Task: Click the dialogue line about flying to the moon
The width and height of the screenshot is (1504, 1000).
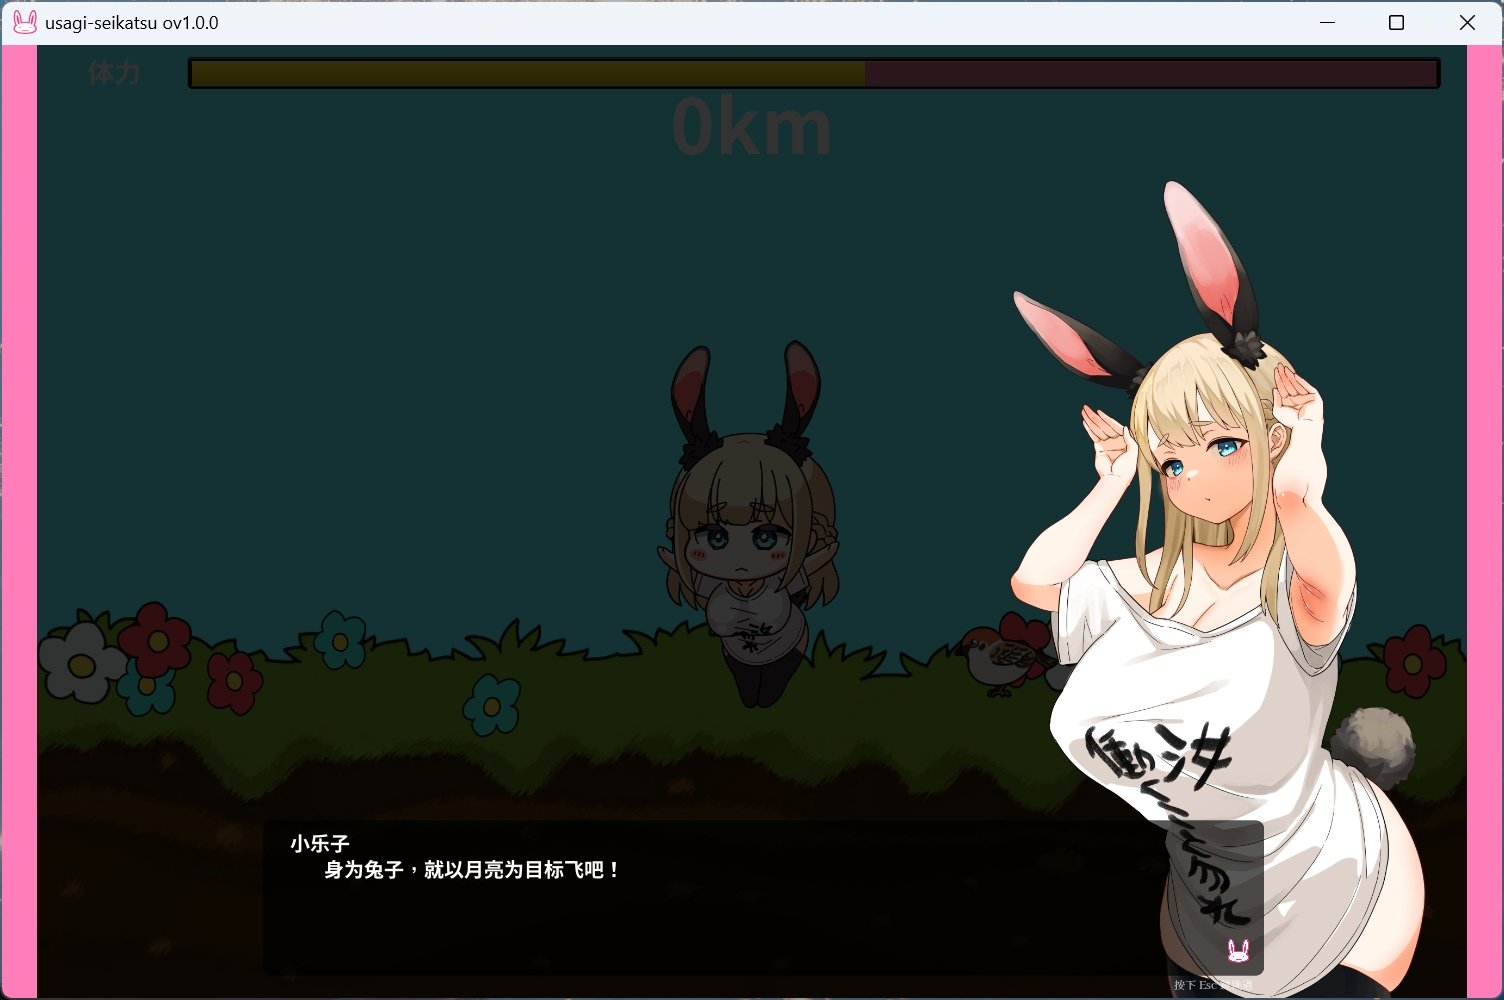Action: (472, 870)
